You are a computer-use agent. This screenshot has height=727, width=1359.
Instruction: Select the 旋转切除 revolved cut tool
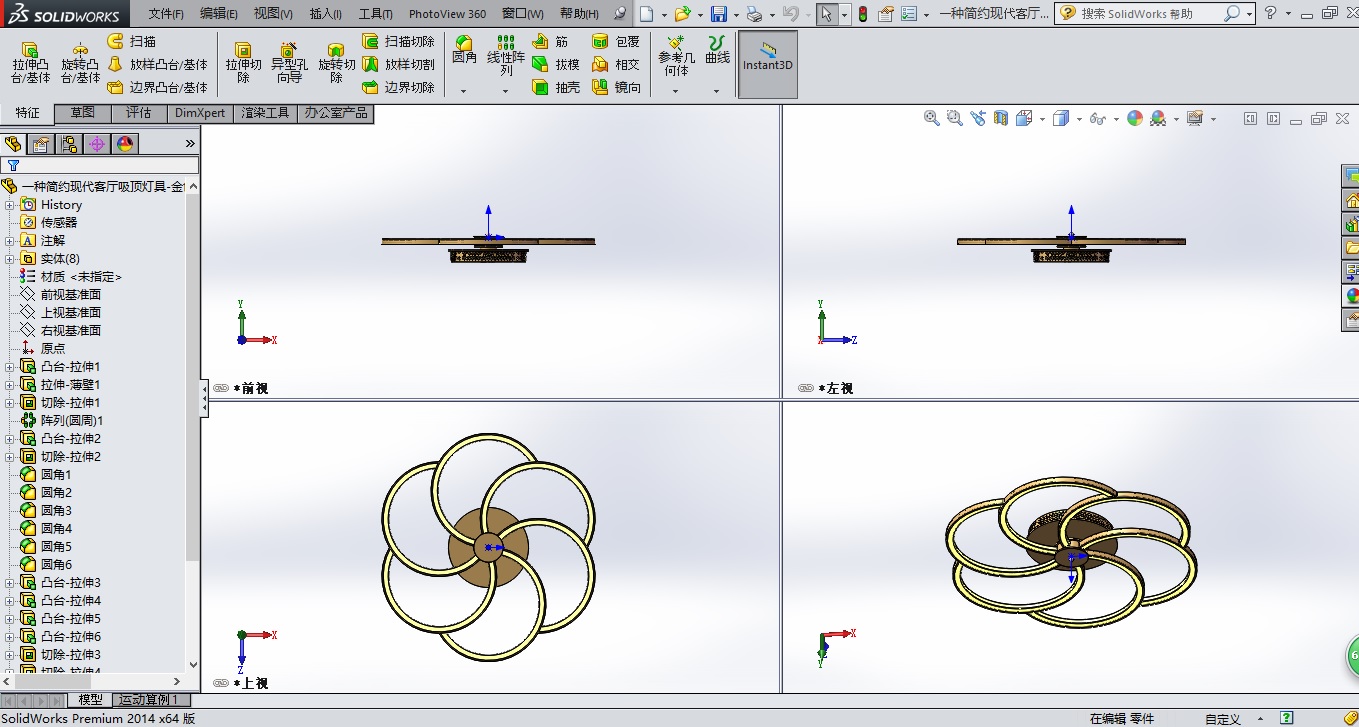point(336,62)
